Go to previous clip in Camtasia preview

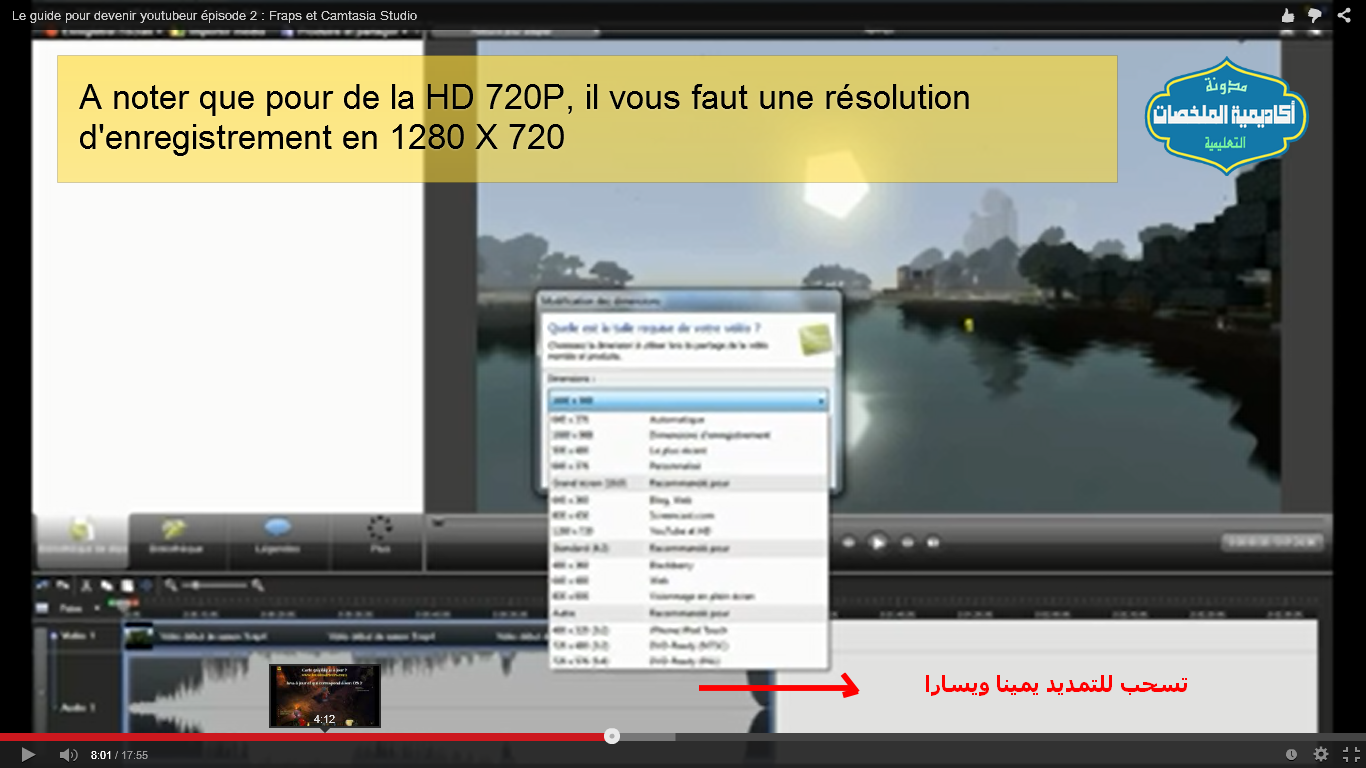[x=849, y=542]
